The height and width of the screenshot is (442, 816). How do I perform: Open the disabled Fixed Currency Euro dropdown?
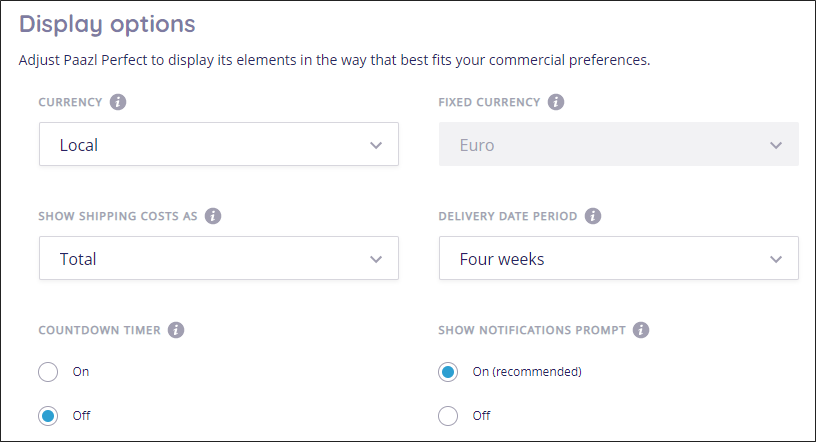click(x=619, y=144)
